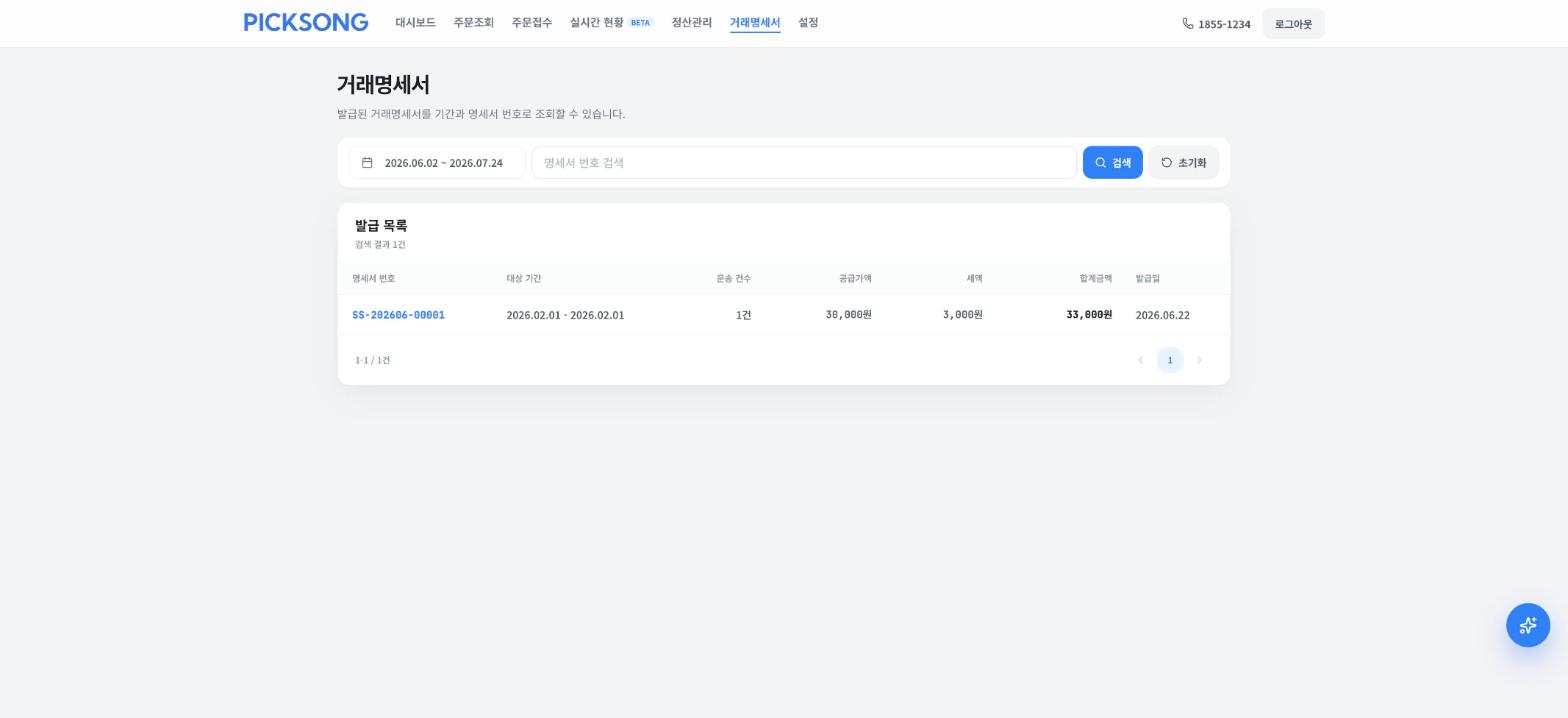
Task: Click the 검색 search button
Action: [x=1113, y=163]
